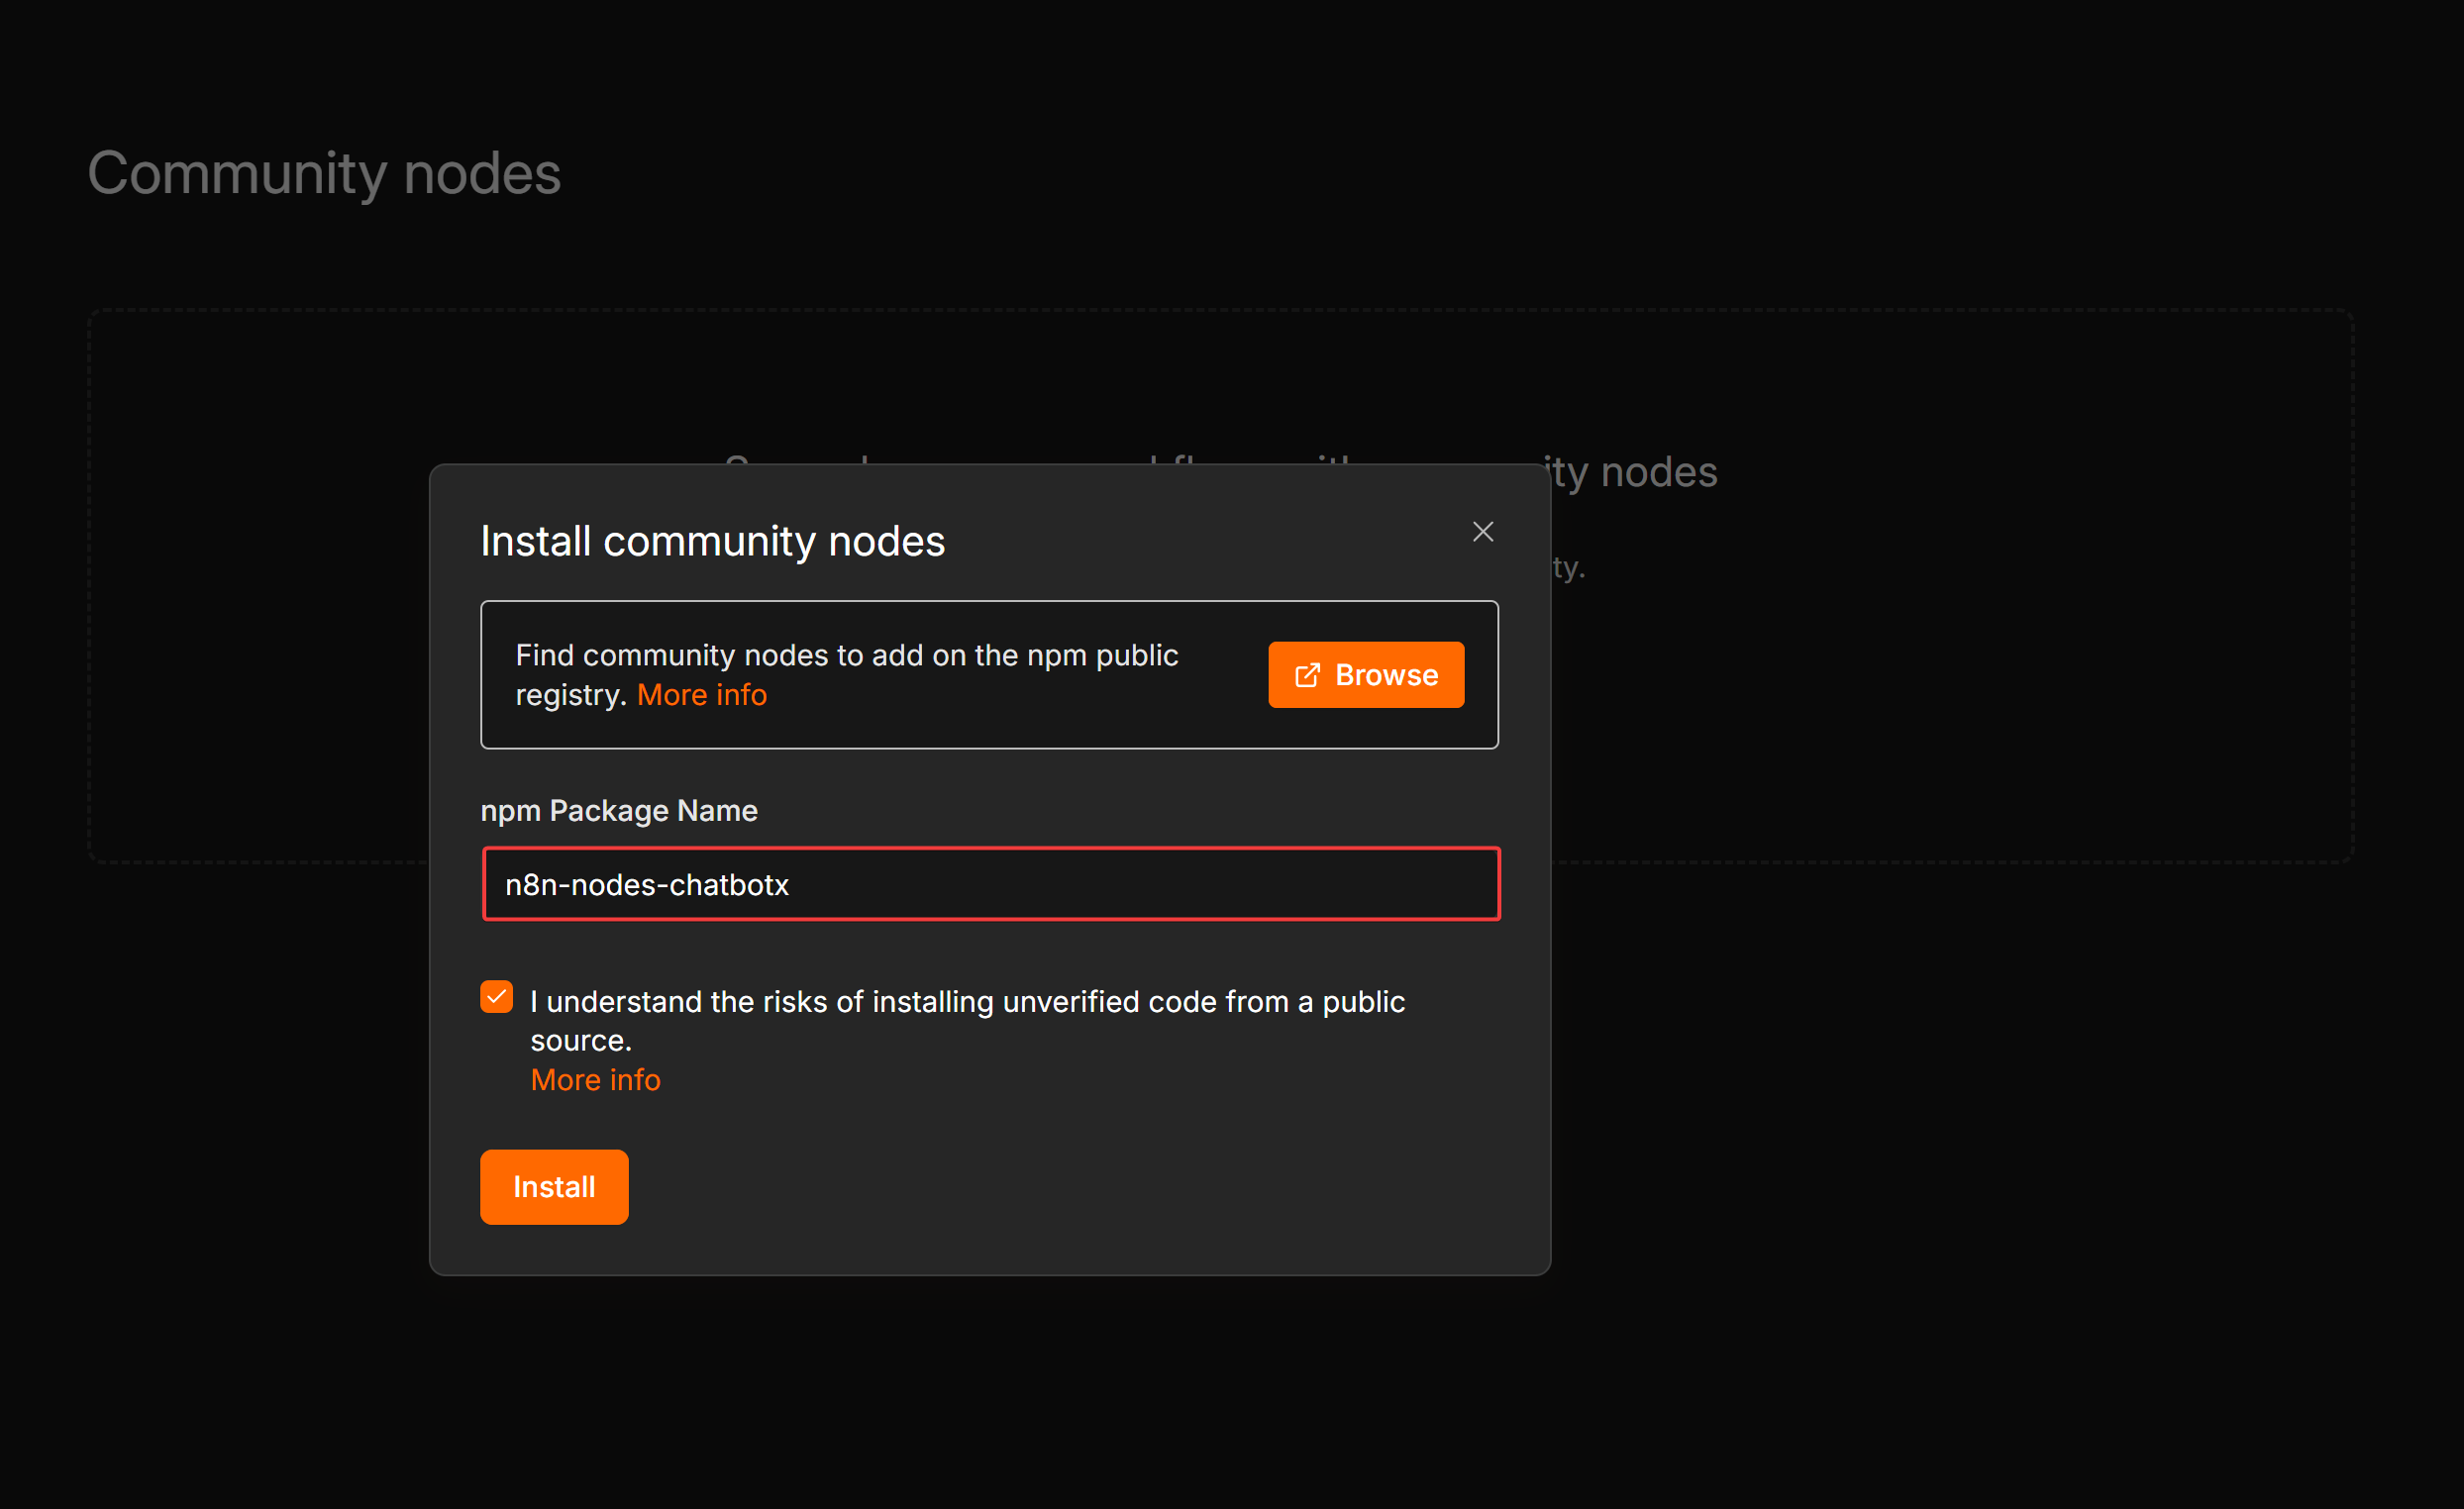This screenshot has width=2464, height=1509.
Task: Close the Install community nodes dialog
Action: point(1482,532)
